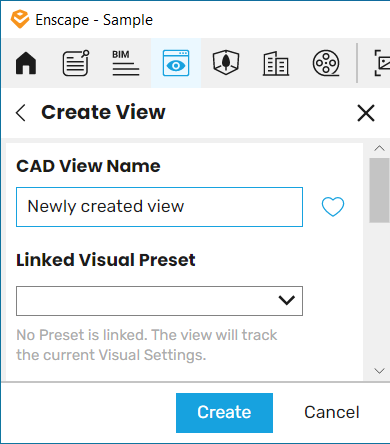Click the dropdown chevron arrow
The image size is (390, 444).
coord(287,300)
